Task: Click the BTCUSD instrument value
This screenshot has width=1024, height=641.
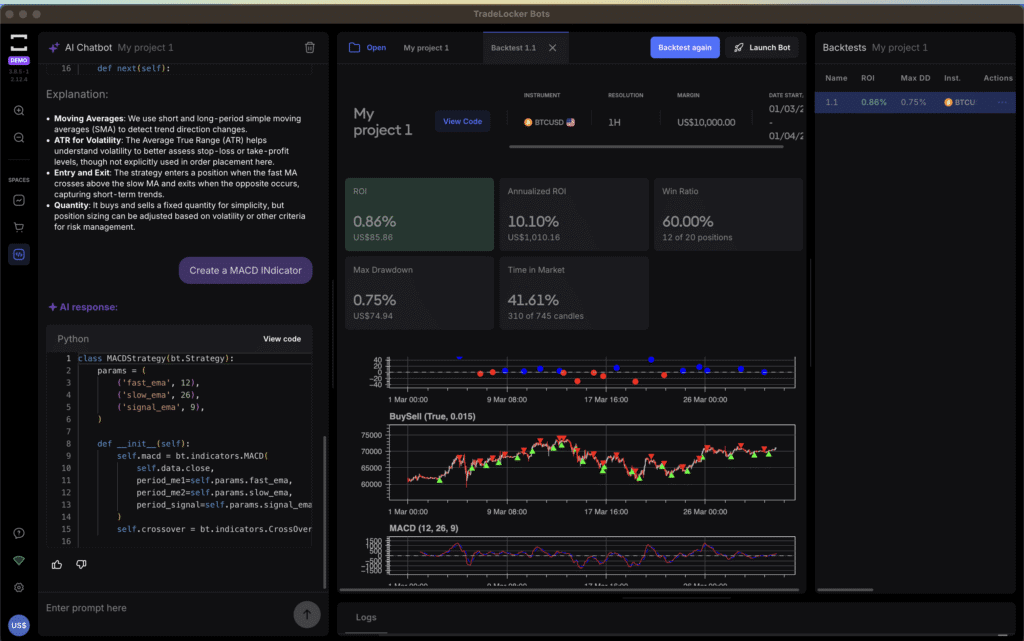Action: [x=549, y=122]
